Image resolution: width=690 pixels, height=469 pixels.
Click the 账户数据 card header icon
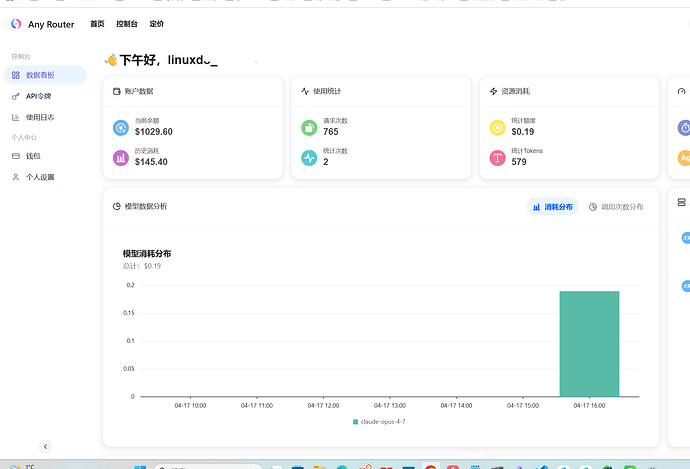coord(117,91)
